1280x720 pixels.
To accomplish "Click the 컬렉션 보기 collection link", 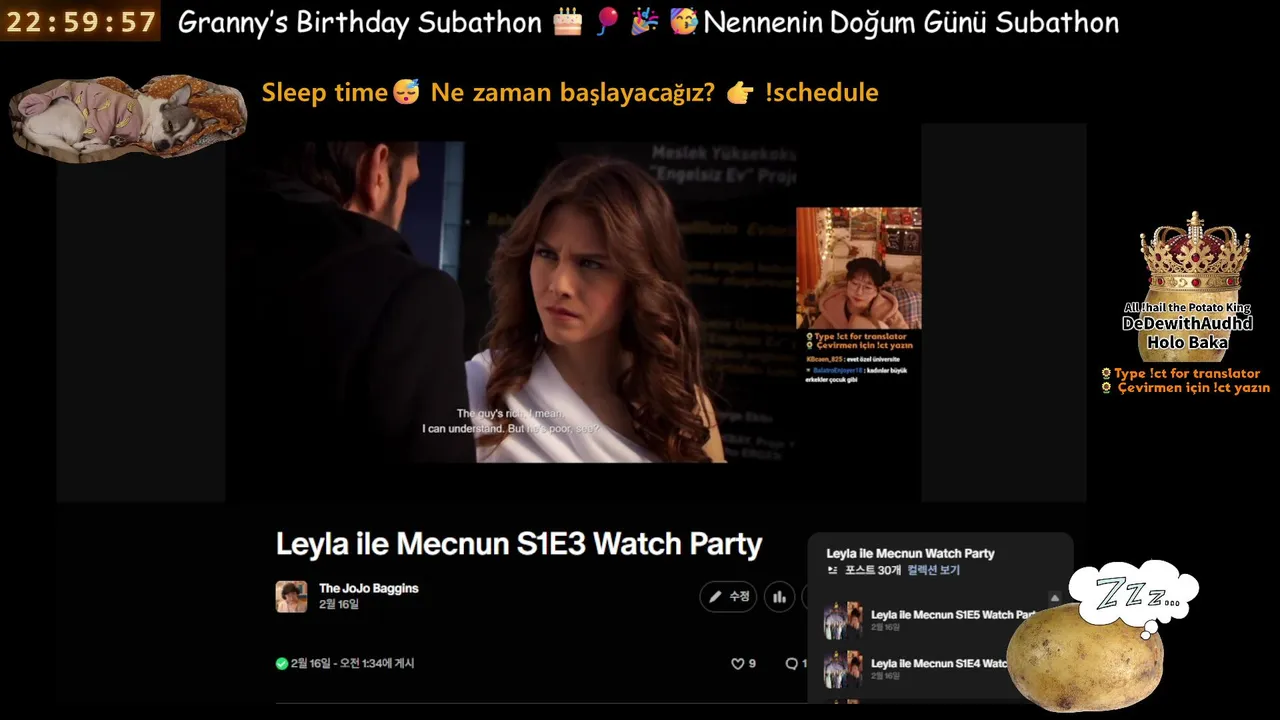I will coord(933,570).
